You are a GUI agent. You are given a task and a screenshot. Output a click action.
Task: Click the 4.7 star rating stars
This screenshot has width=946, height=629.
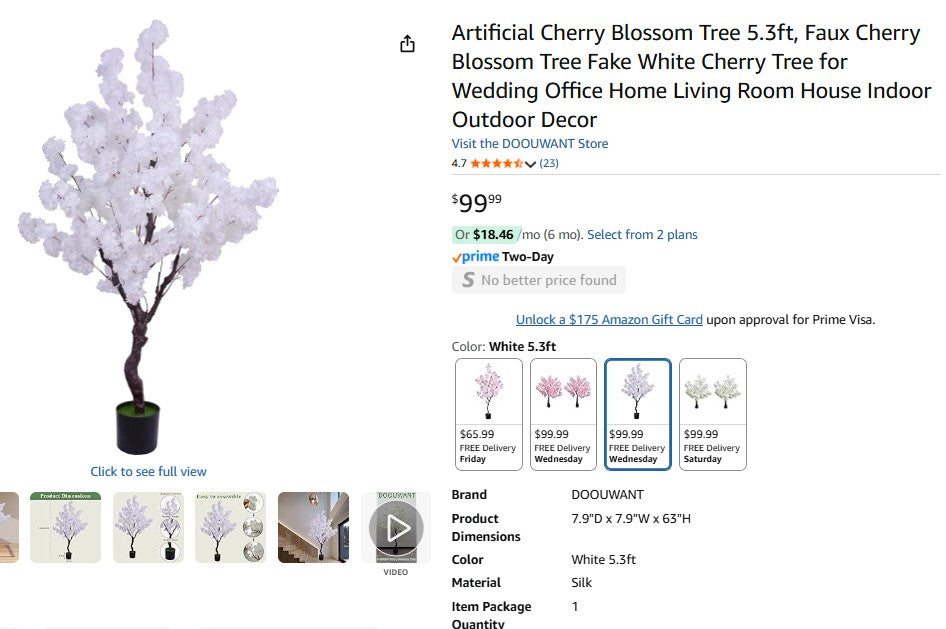click(497, 162)
